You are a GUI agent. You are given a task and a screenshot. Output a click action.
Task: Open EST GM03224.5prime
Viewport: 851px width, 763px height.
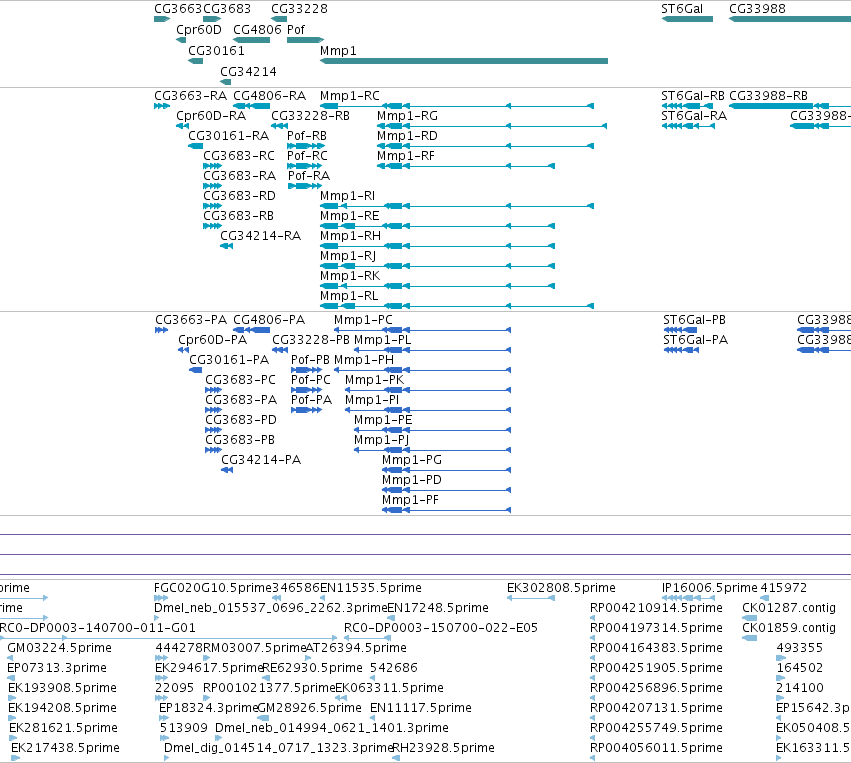pos(59,648)
